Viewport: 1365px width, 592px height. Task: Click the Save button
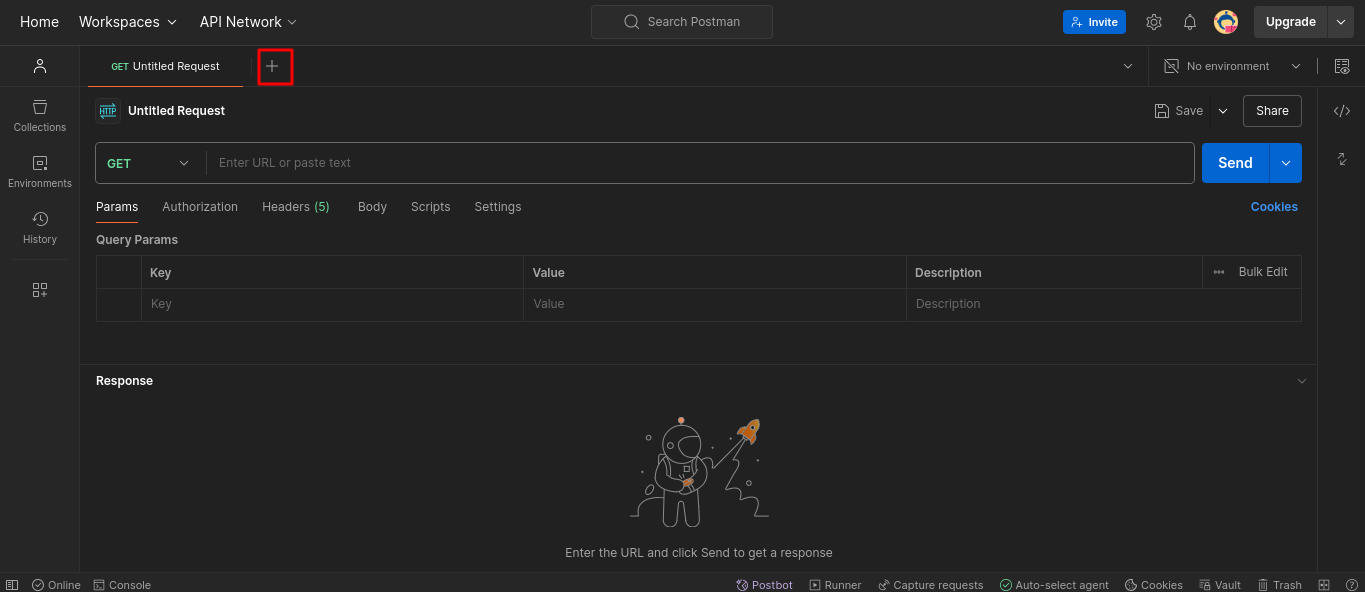(1179, 111)
